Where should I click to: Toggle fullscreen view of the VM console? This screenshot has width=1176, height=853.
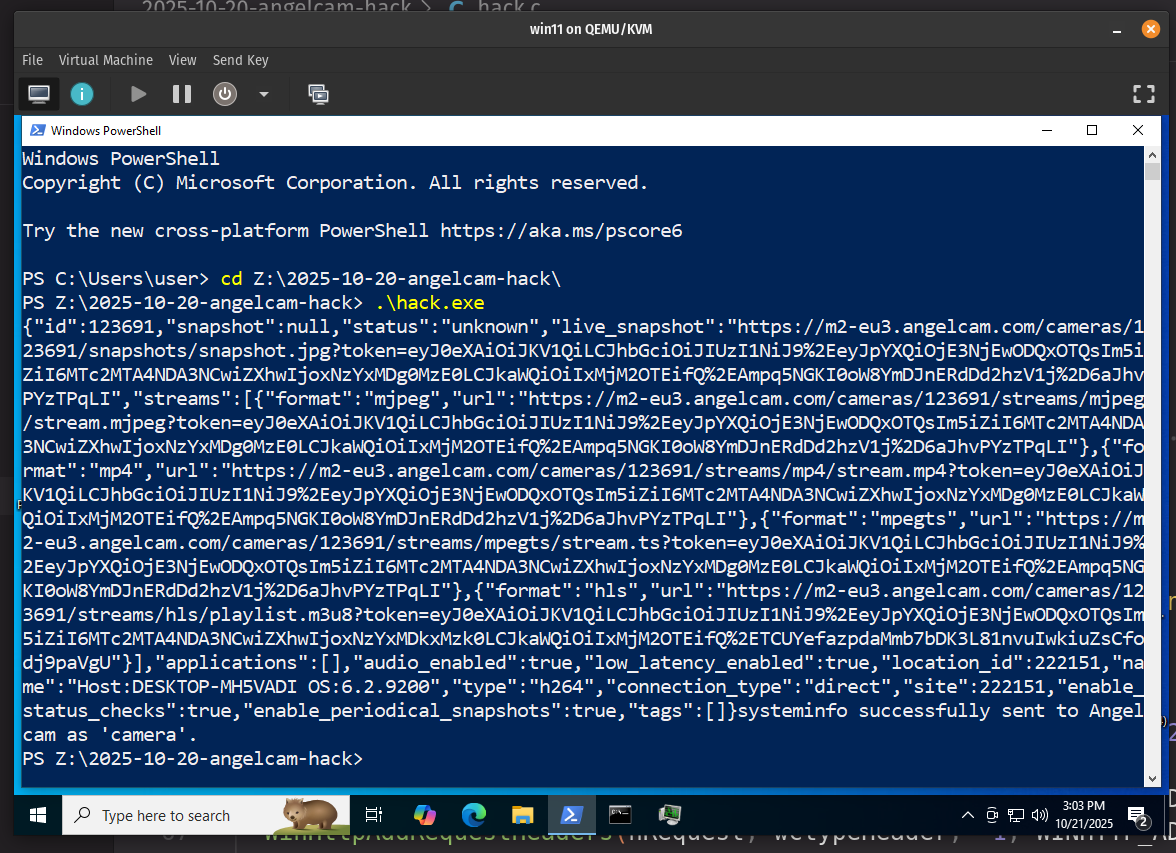[1143, 93]
